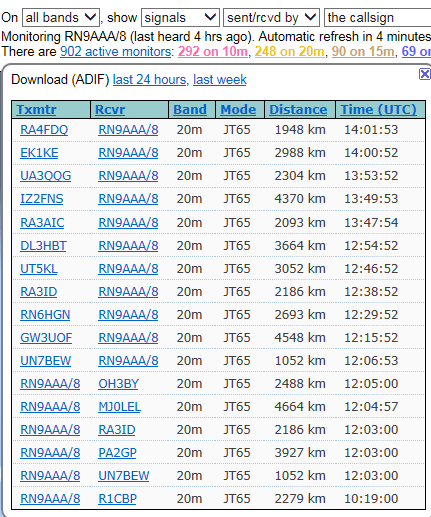The height and width of the screenshot is (517, 431).
Task: Sort table by Txmtr column
Action: [x=36, y=110]
